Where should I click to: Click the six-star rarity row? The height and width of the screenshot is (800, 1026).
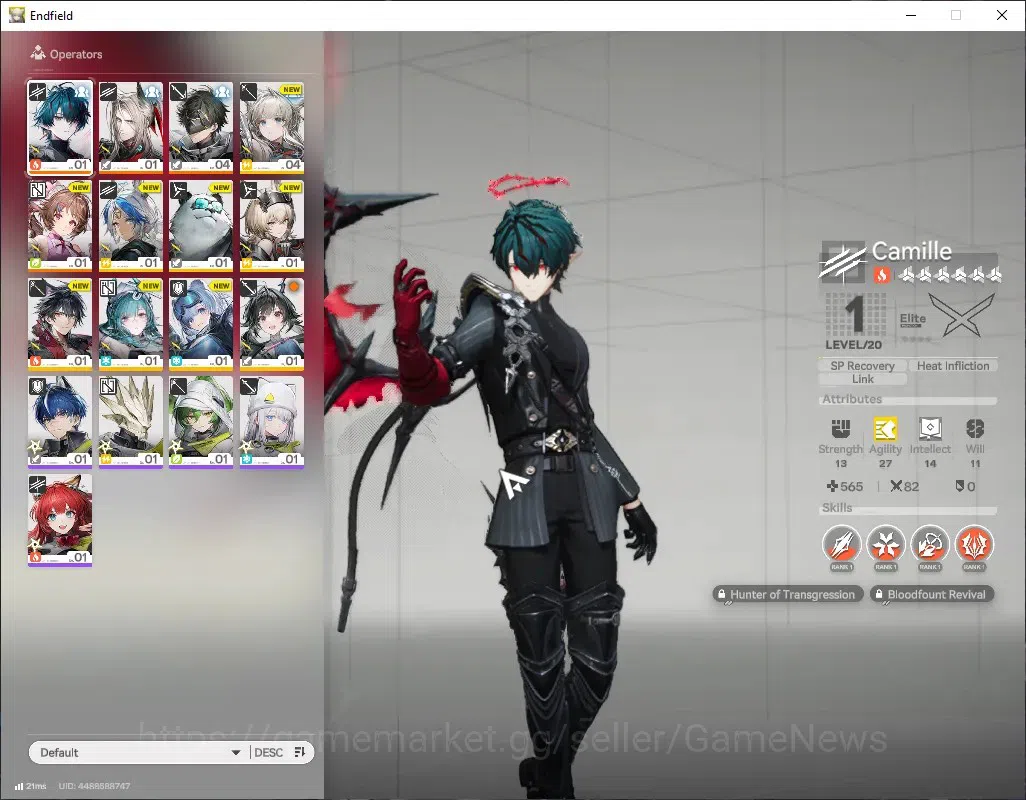(949, 275)
